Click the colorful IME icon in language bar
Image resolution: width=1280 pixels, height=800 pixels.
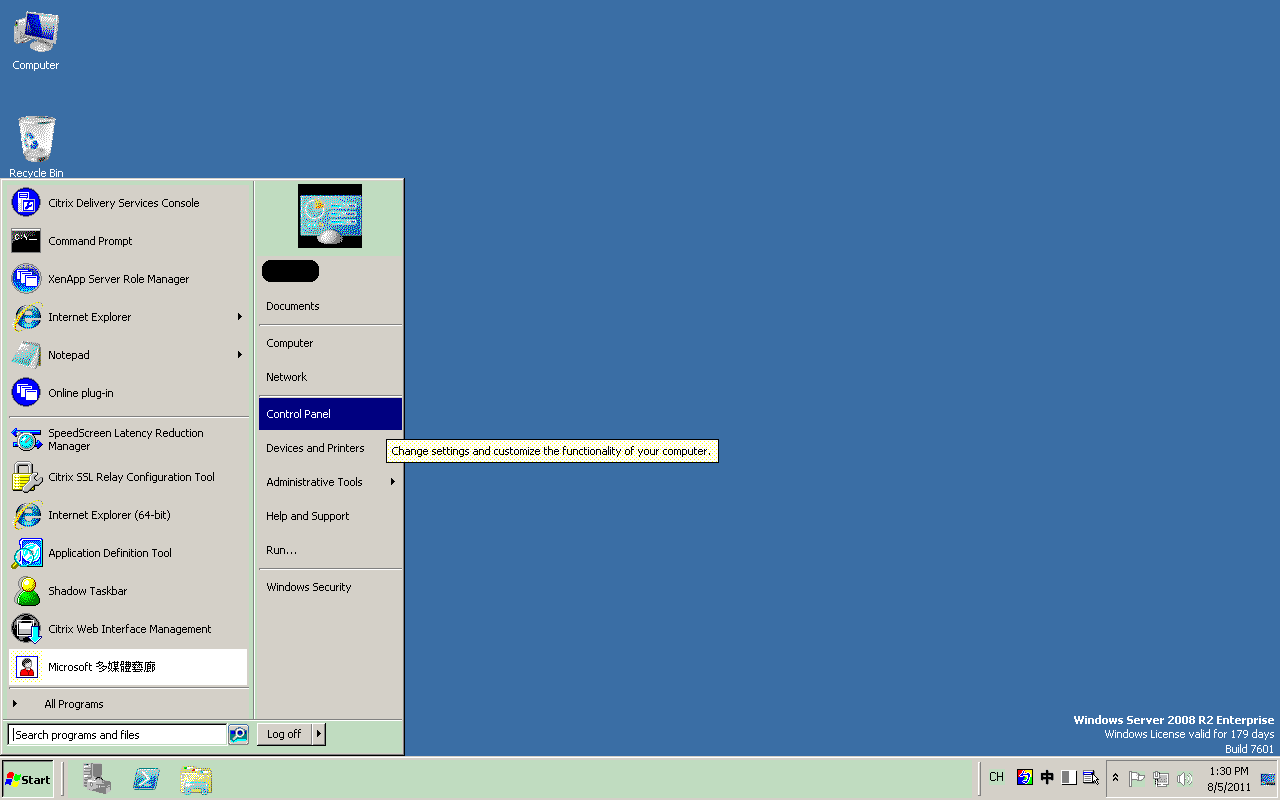point(1024,777)
